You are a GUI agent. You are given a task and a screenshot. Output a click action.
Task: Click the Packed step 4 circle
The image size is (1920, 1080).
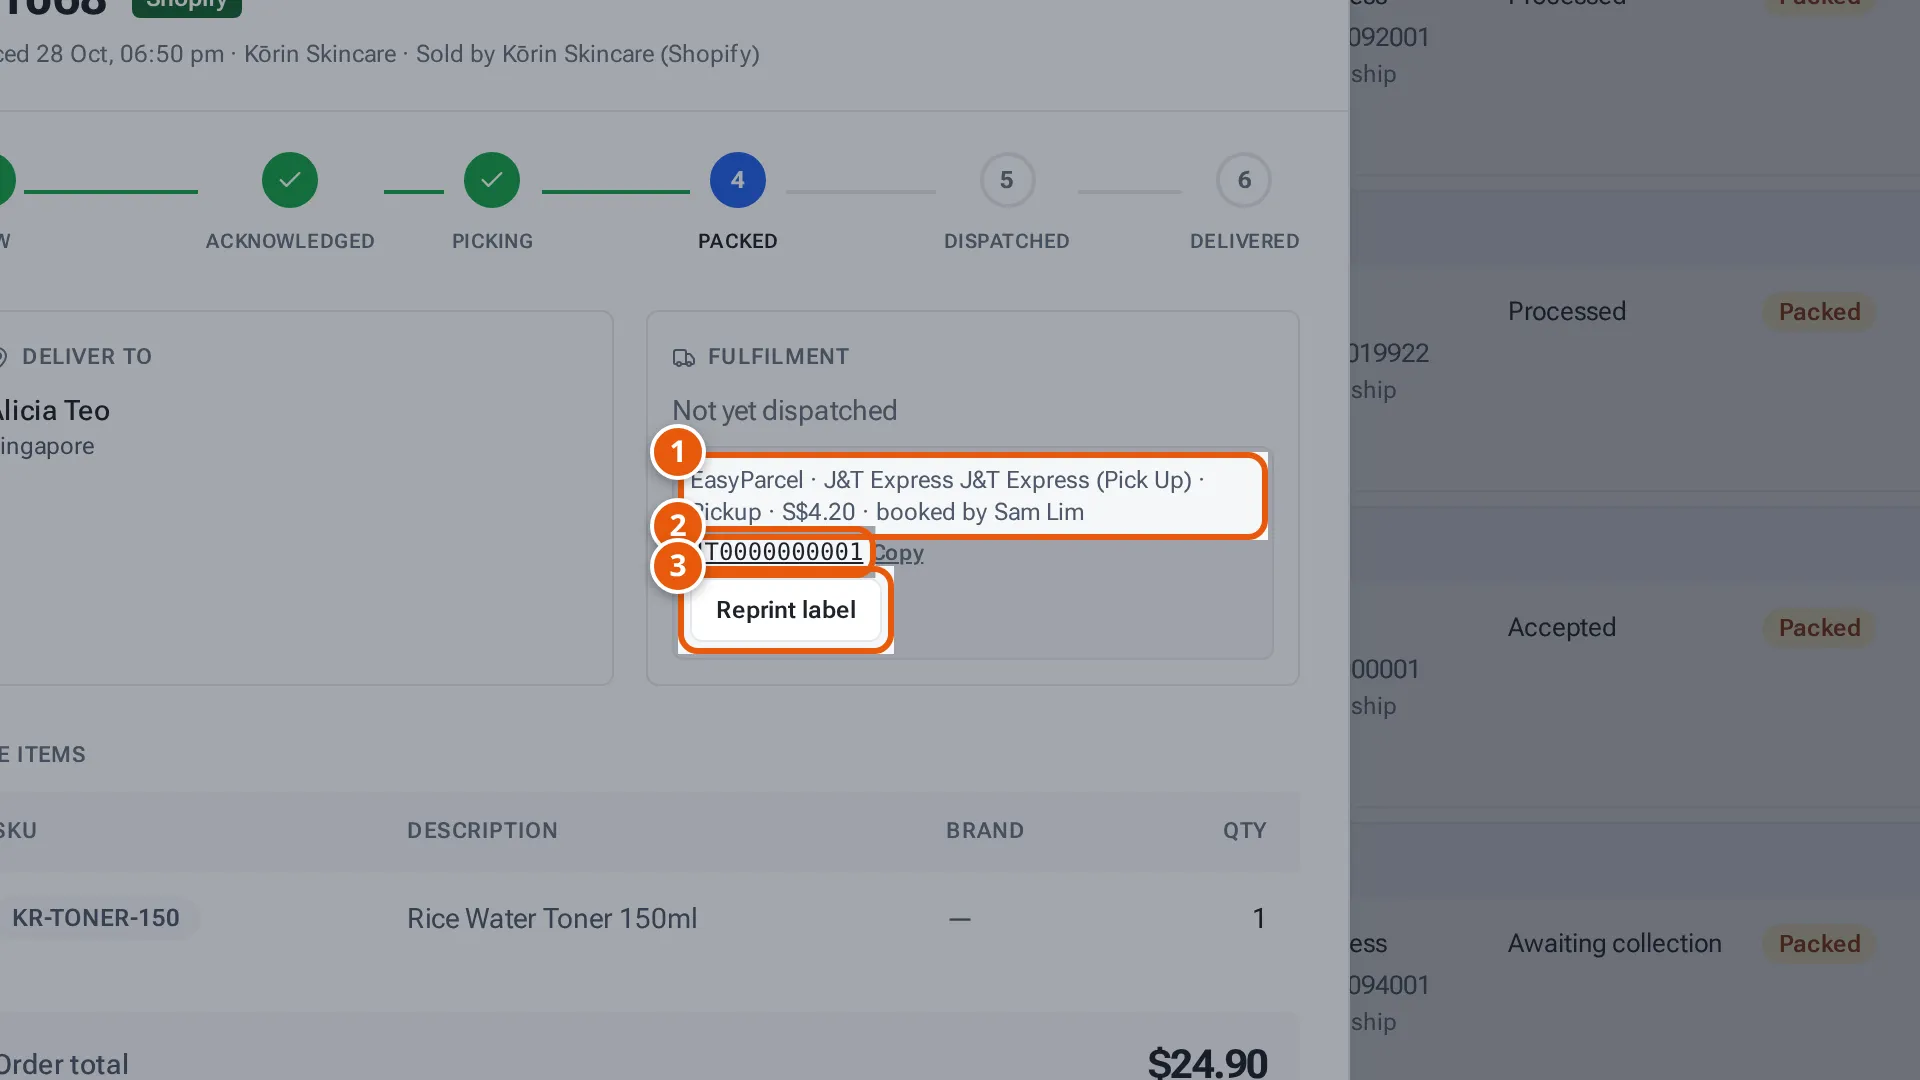(738, 180)
